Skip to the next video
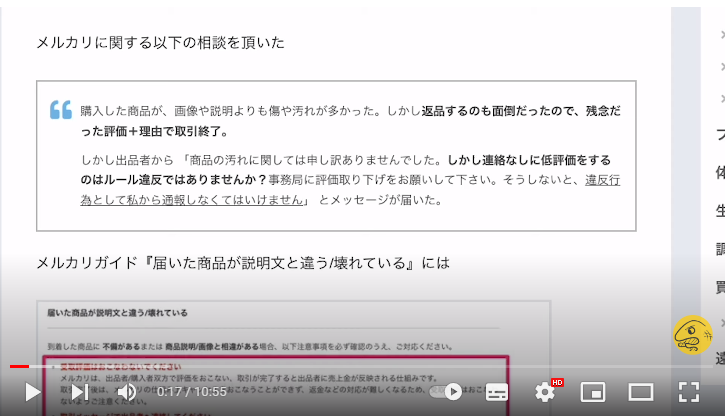 [79, 392]
